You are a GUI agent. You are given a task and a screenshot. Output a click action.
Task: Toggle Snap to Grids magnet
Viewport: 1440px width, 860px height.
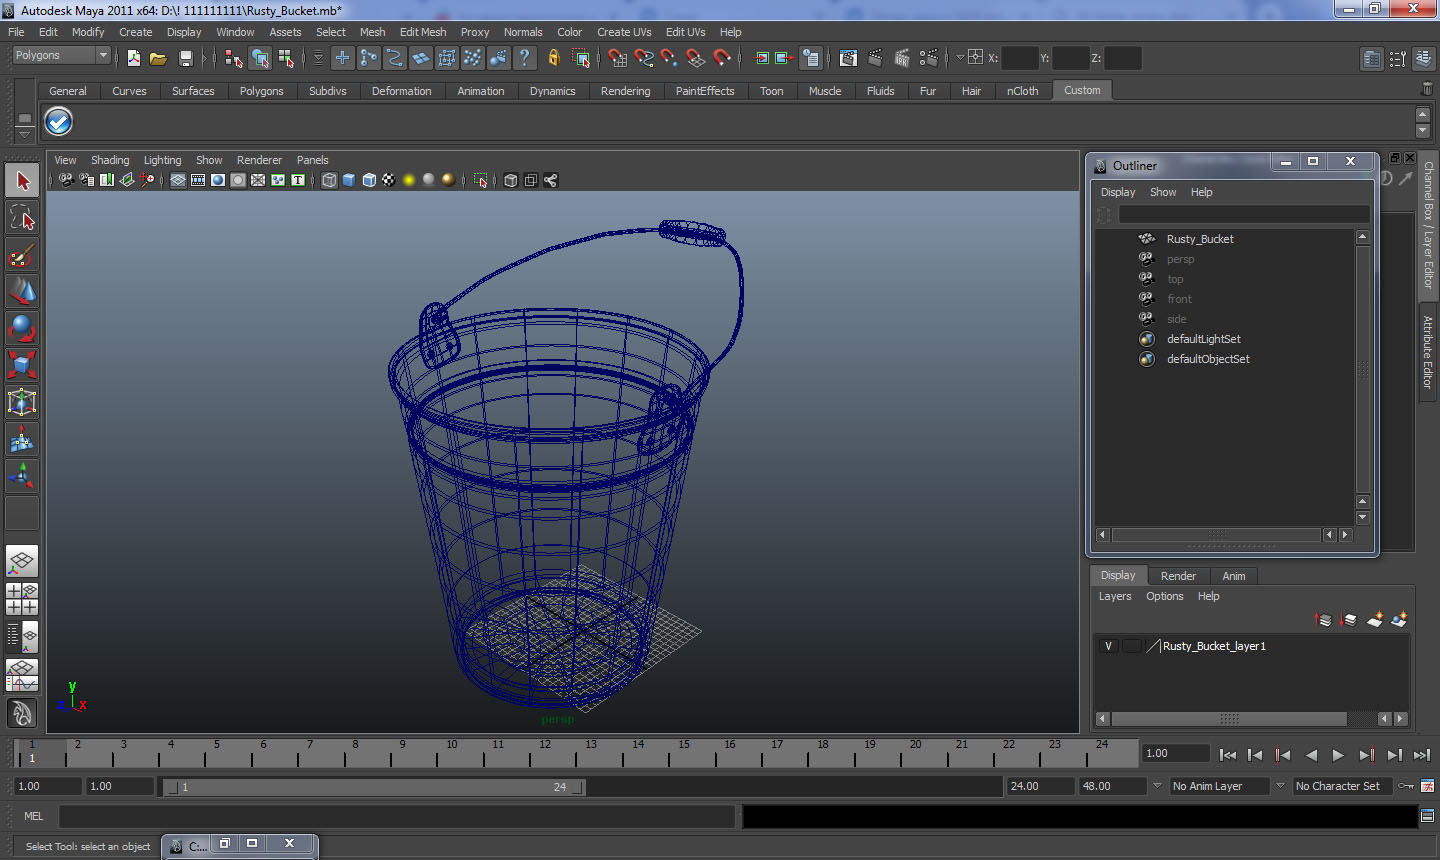[x=617, y=58]
